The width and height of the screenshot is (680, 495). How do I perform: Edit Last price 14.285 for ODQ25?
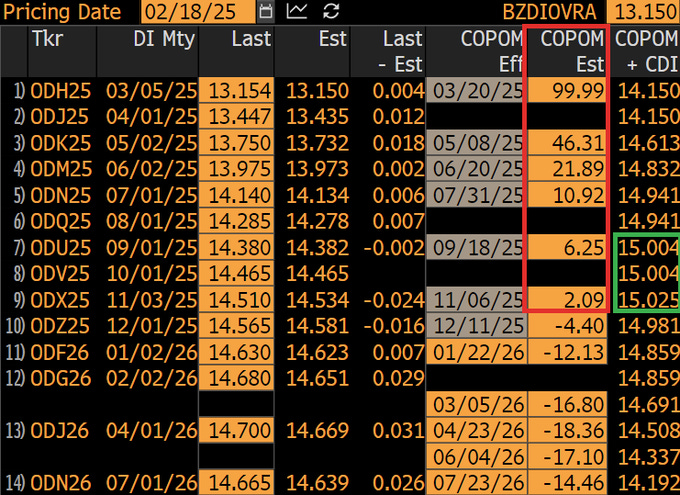[x=236, y=221]
